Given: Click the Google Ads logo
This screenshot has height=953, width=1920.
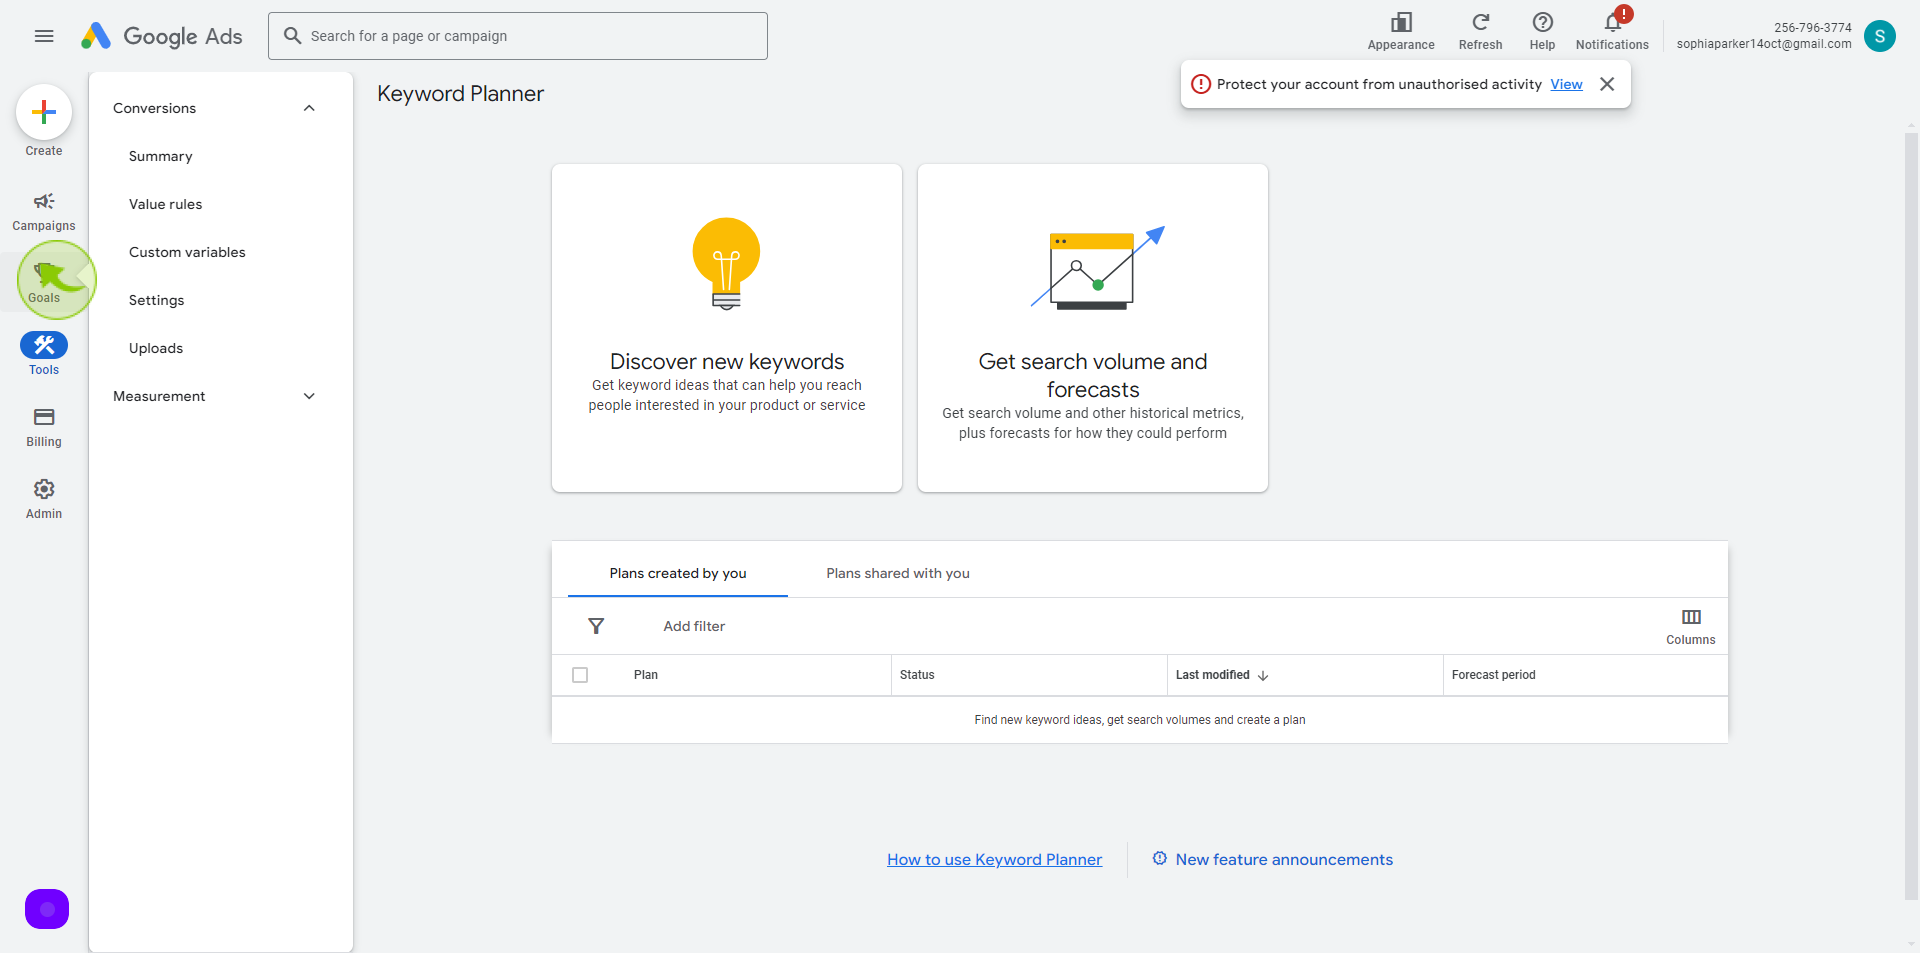Looking at the screenshot, I should (x=161, y=36).
